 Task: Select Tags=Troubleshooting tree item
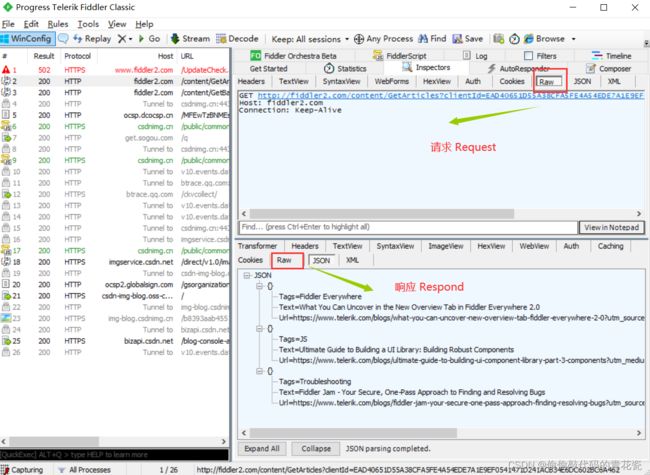click(x=315, y=381)
